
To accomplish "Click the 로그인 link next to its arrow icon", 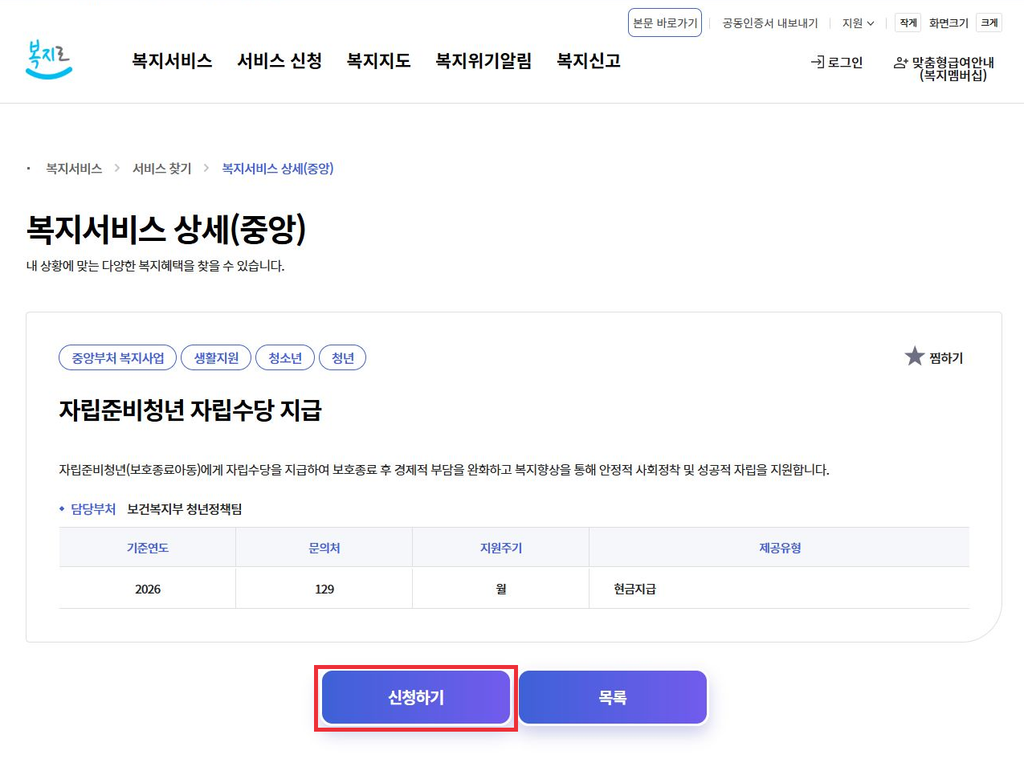I will 837,62.
